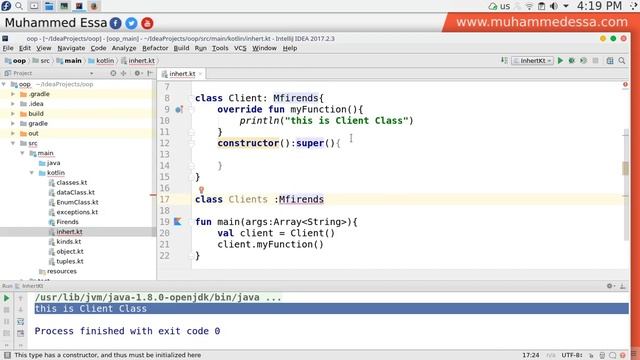Open classes.kt in project tree
Screen dimensions: 640x360
click(71, 182)
